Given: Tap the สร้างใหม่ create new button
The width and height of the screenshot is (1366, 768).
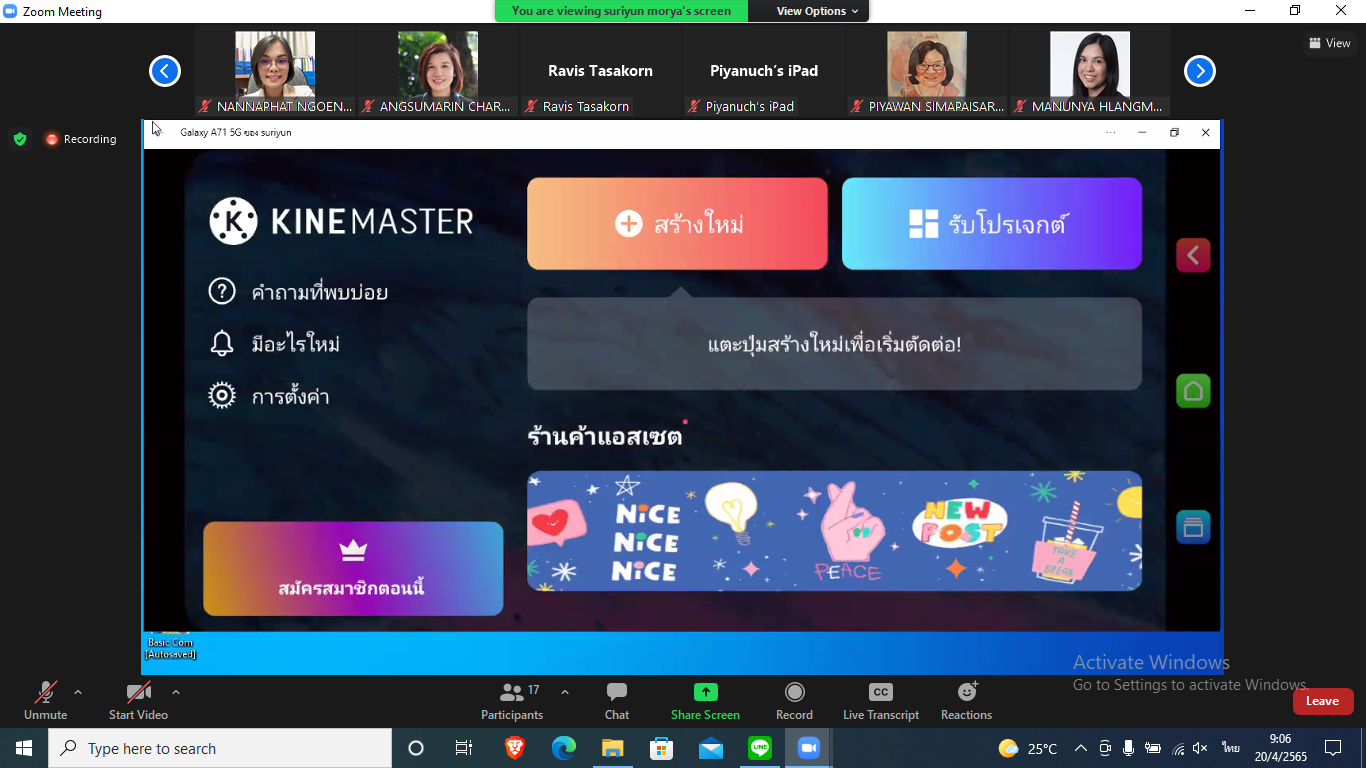Looking at the screenshot, I should (x=677, y=224).
